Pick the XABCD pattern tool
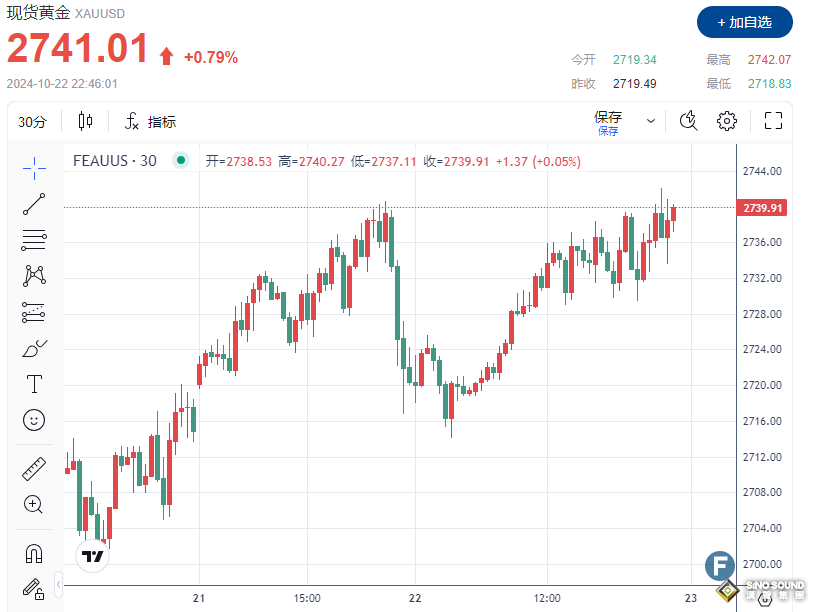This screenshot has height=612, width=814. [x=34, y=276]
